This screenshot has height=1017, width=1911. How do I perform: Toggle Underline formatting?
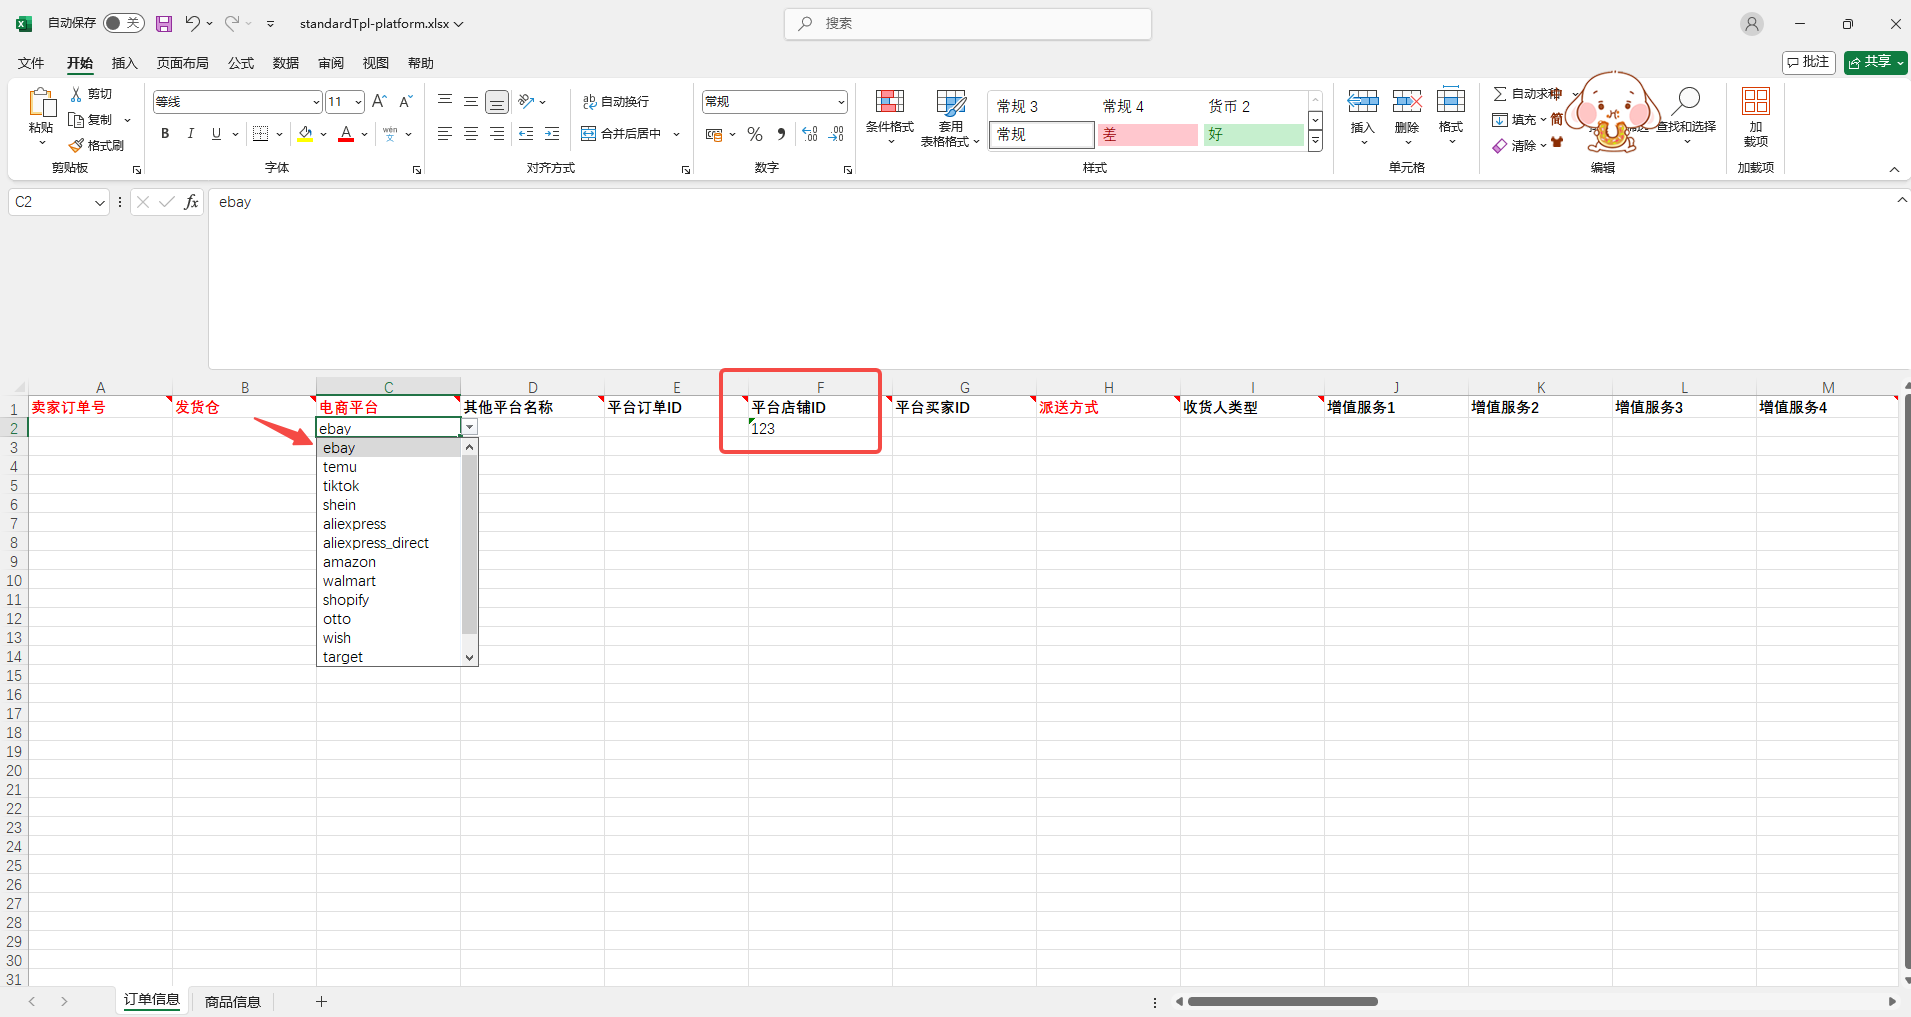click(x=216, y=133)
